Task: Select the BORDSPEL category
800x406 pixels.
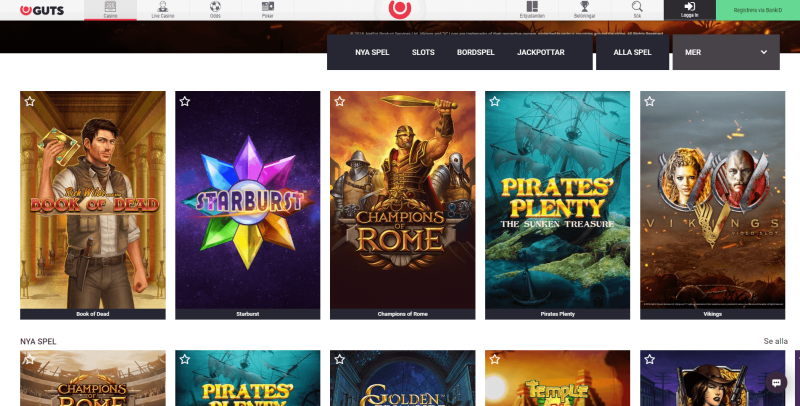Action: click(475, 52)
